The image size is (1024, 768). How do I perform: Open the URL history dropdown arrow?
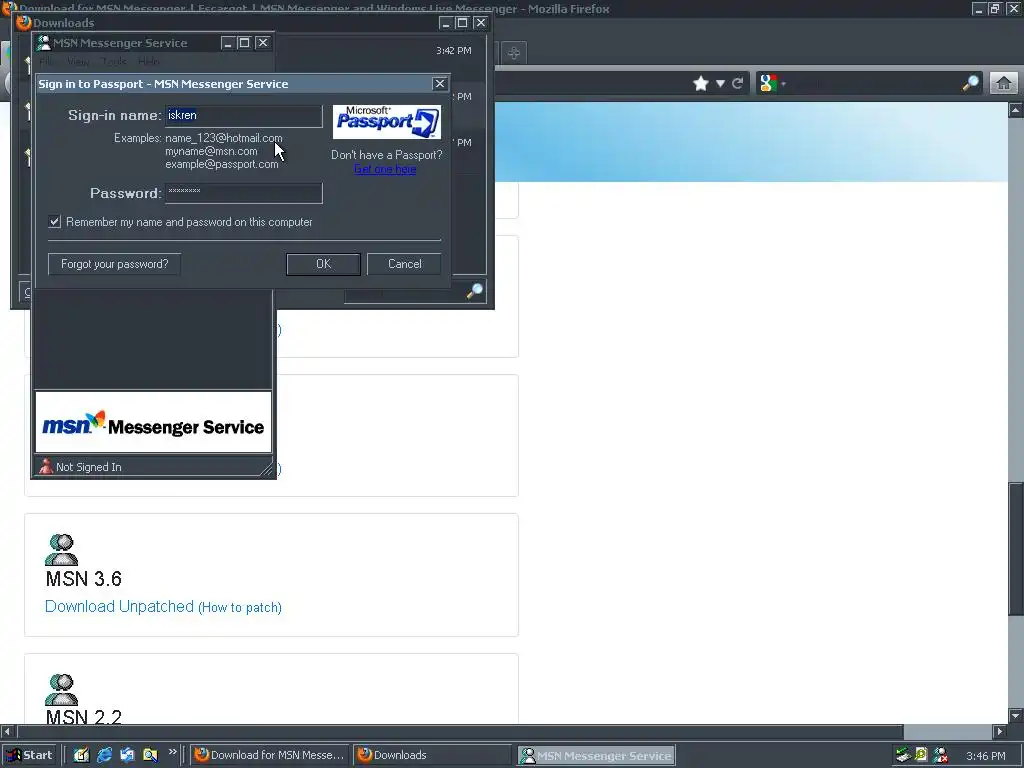click(x=720, y=84)
